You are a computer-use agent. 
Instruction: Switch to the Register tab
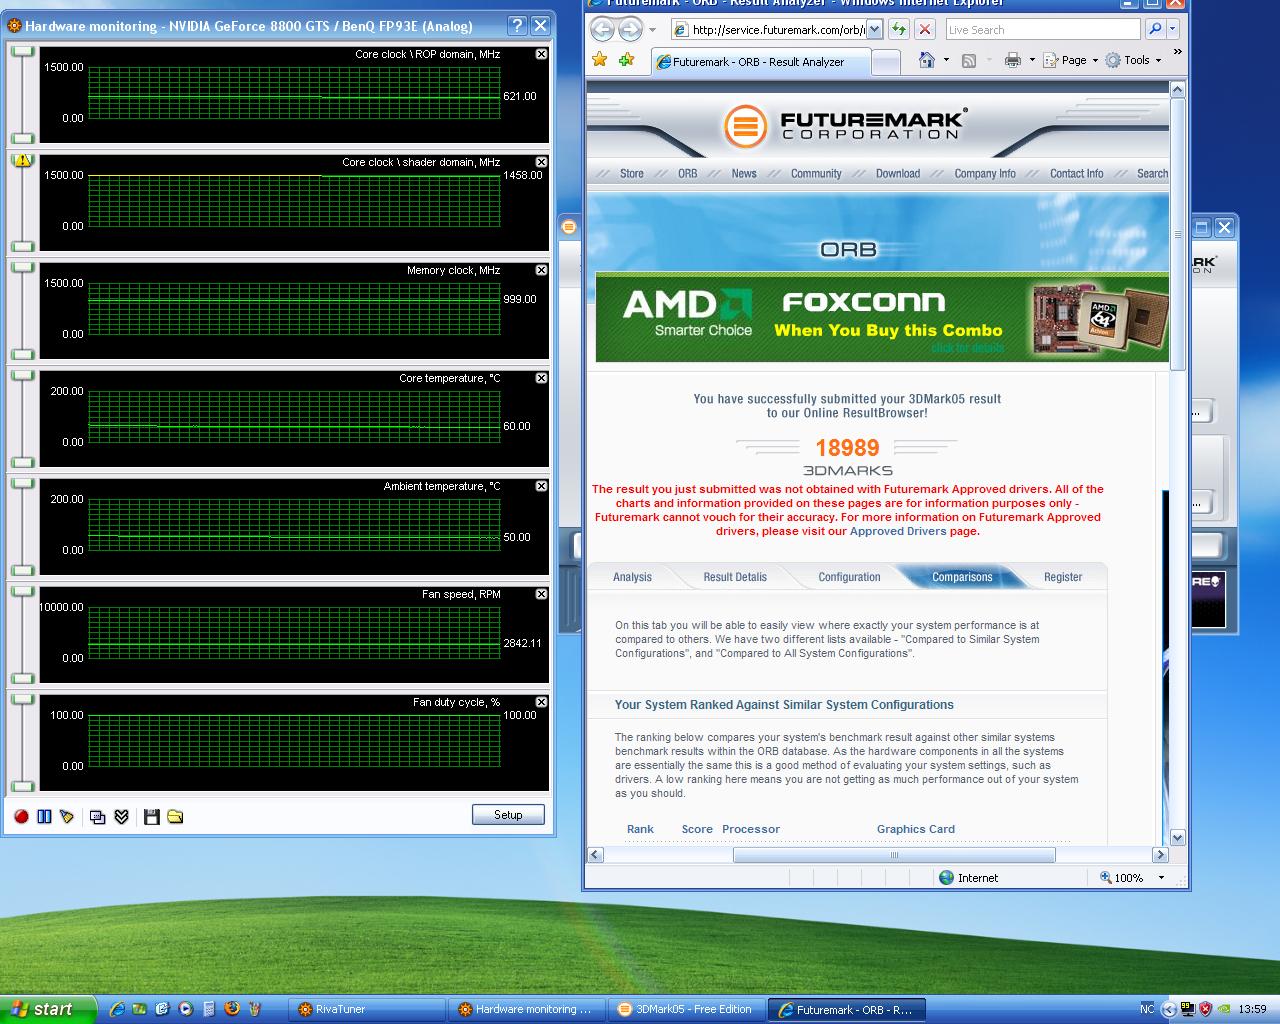pos(1063,577)
